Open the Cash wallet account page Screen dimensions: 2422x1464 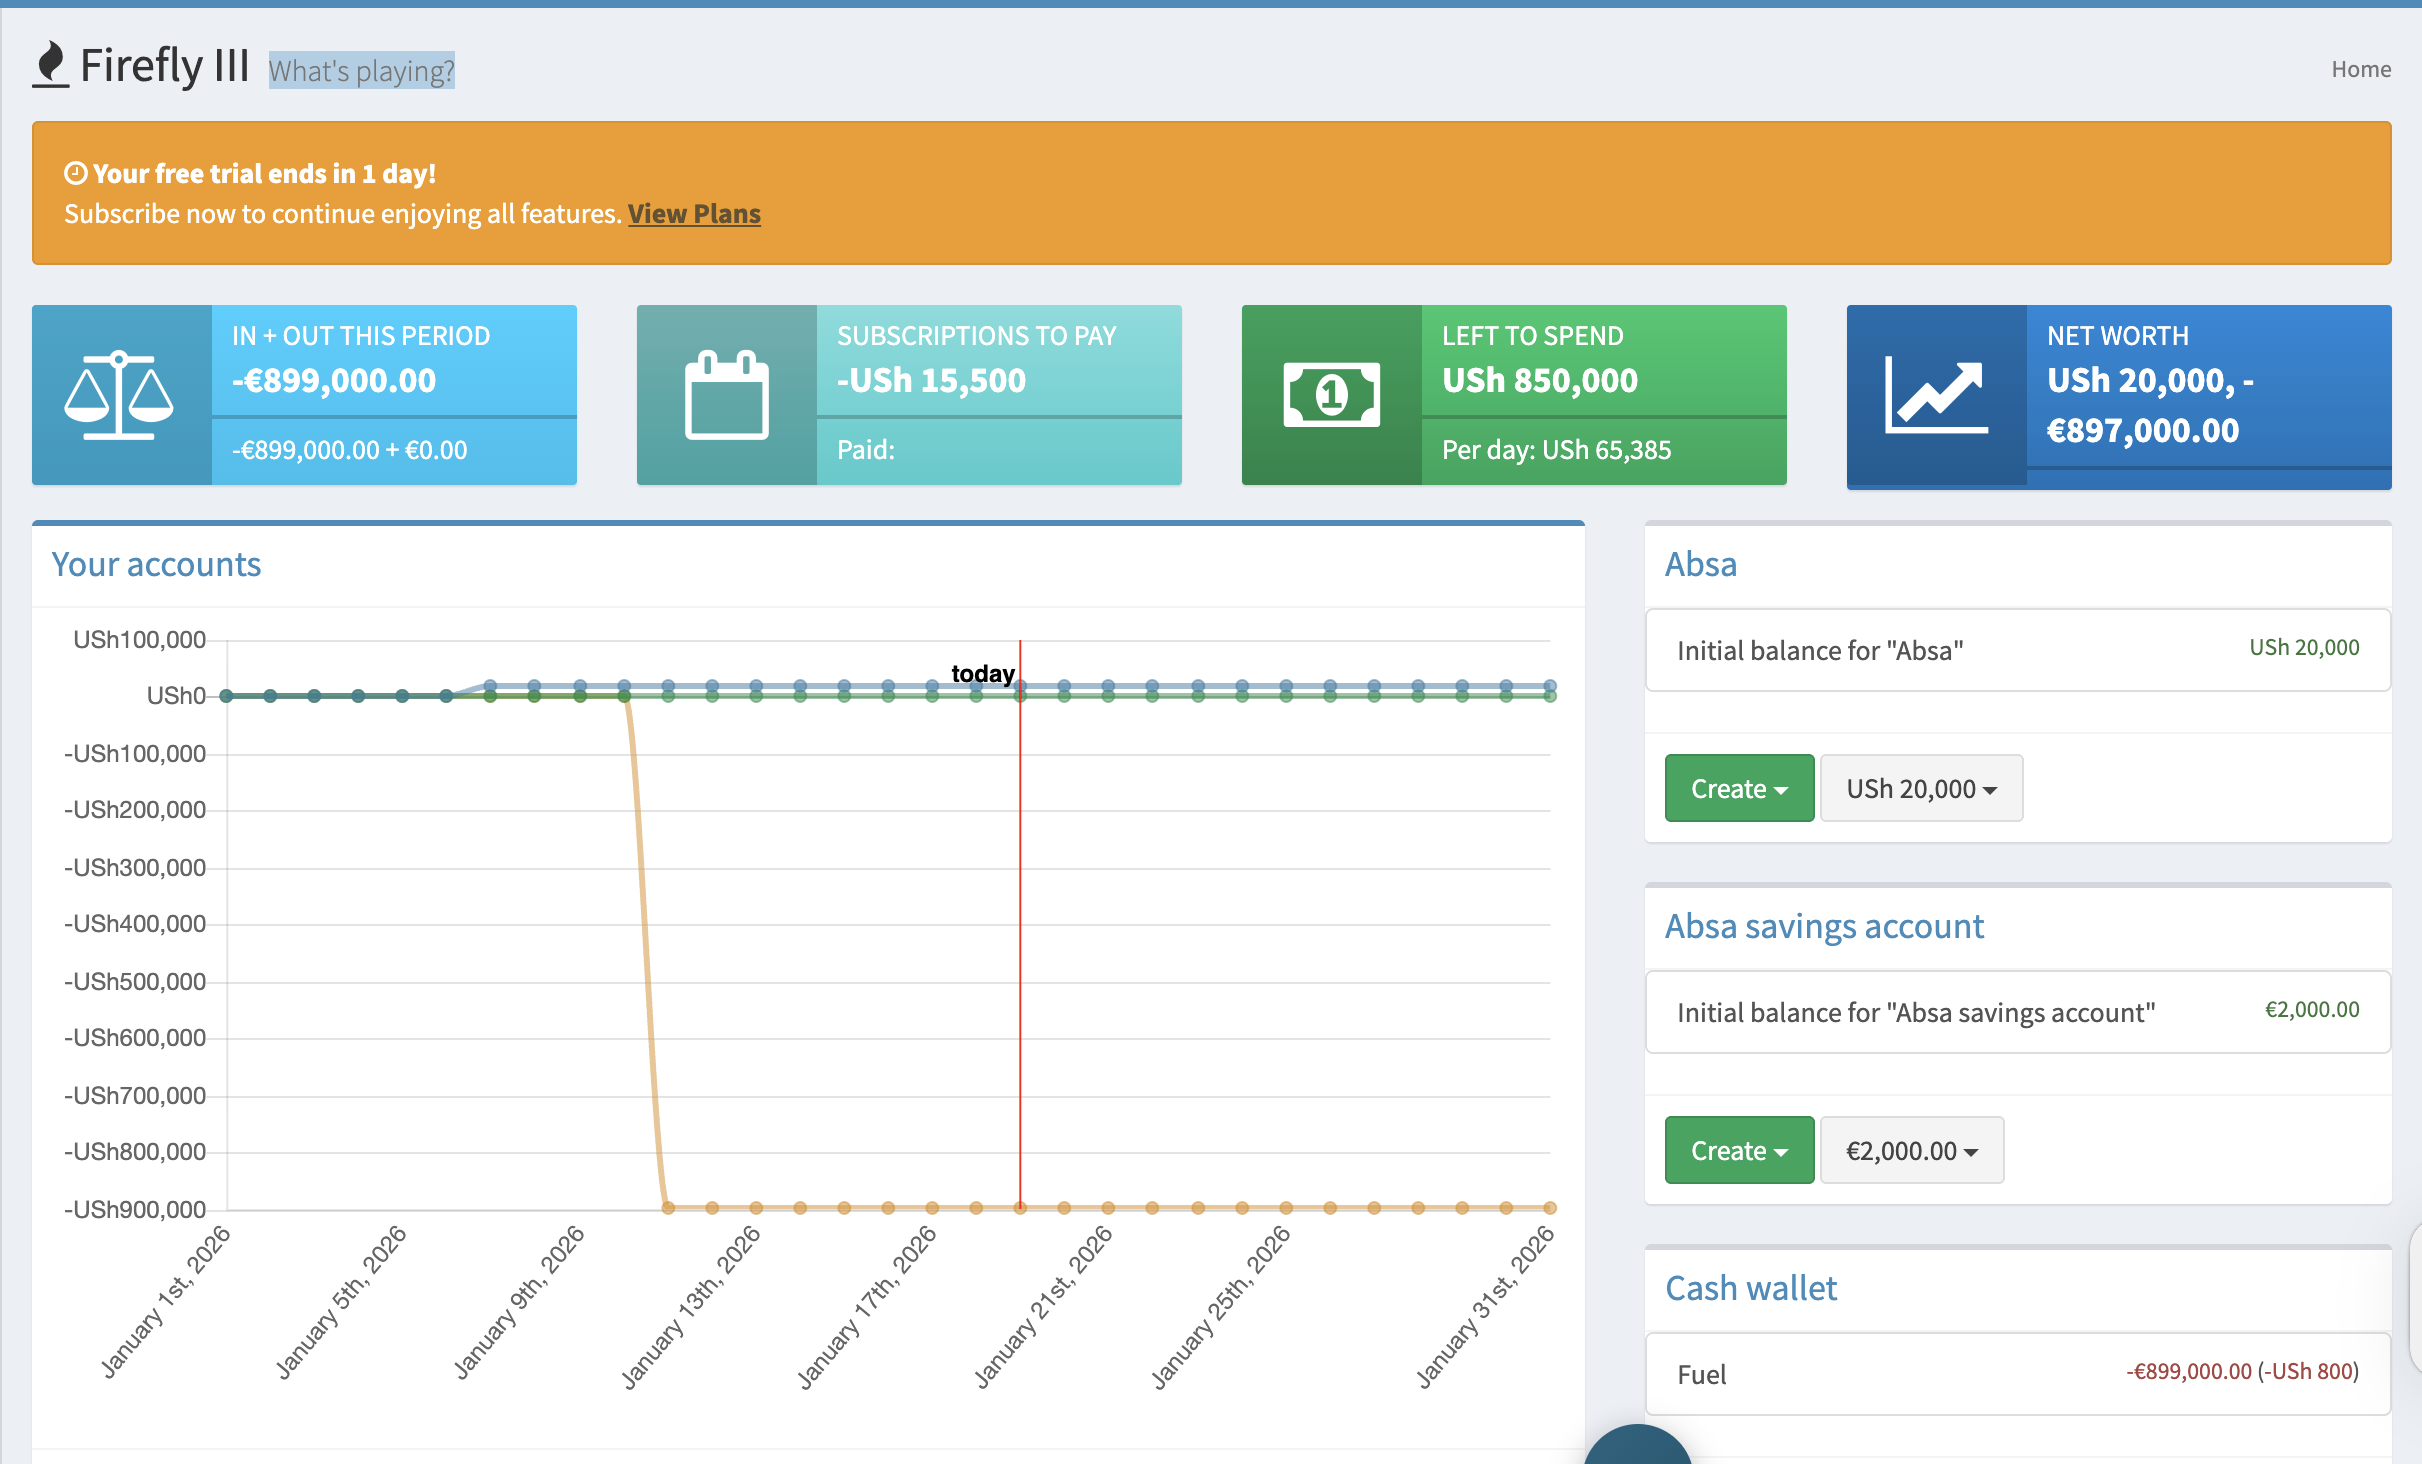pyautogui.click(x=1750, y=1288)
